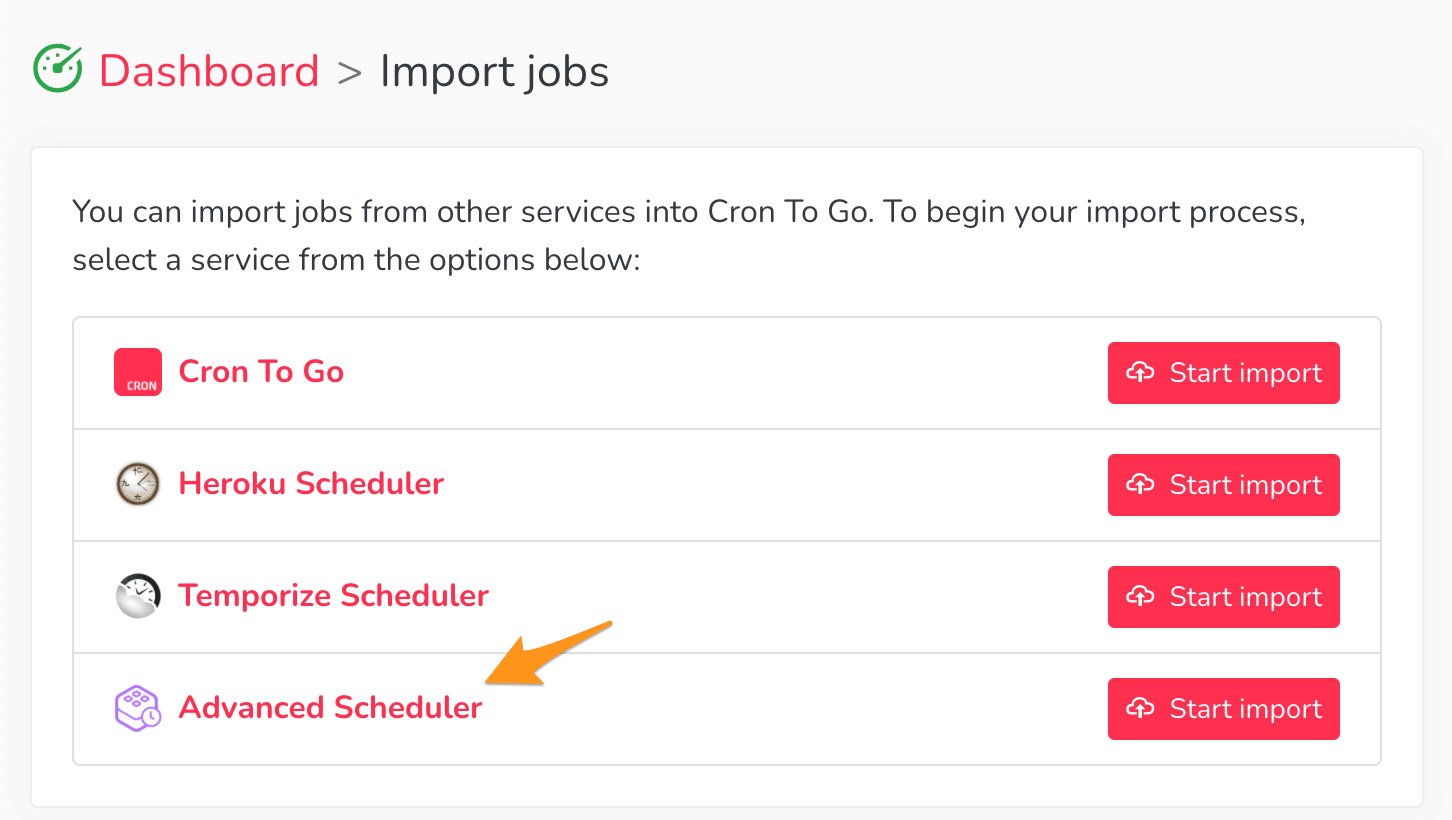Click the green Dashboard gauge icon
This screenshot has height=820, width=1452.
pyautogui.click(x=58, y=70)
